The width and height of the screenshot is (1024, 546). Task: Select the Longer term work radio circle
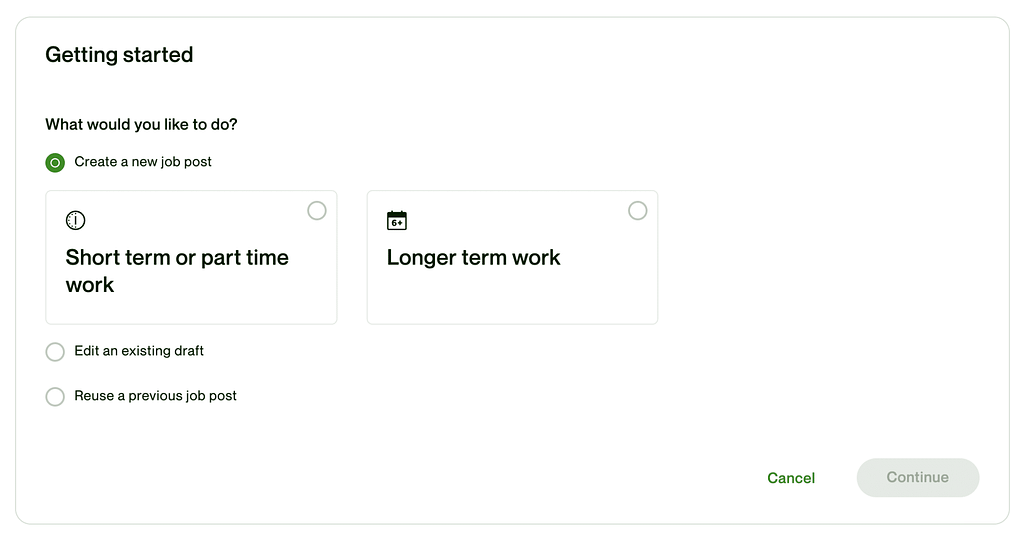pos(638,211)
